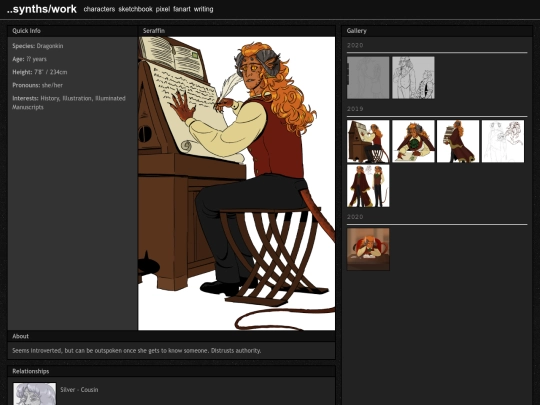
Task: Select the Age: ?? years line
Action: (x=29, y=59)
